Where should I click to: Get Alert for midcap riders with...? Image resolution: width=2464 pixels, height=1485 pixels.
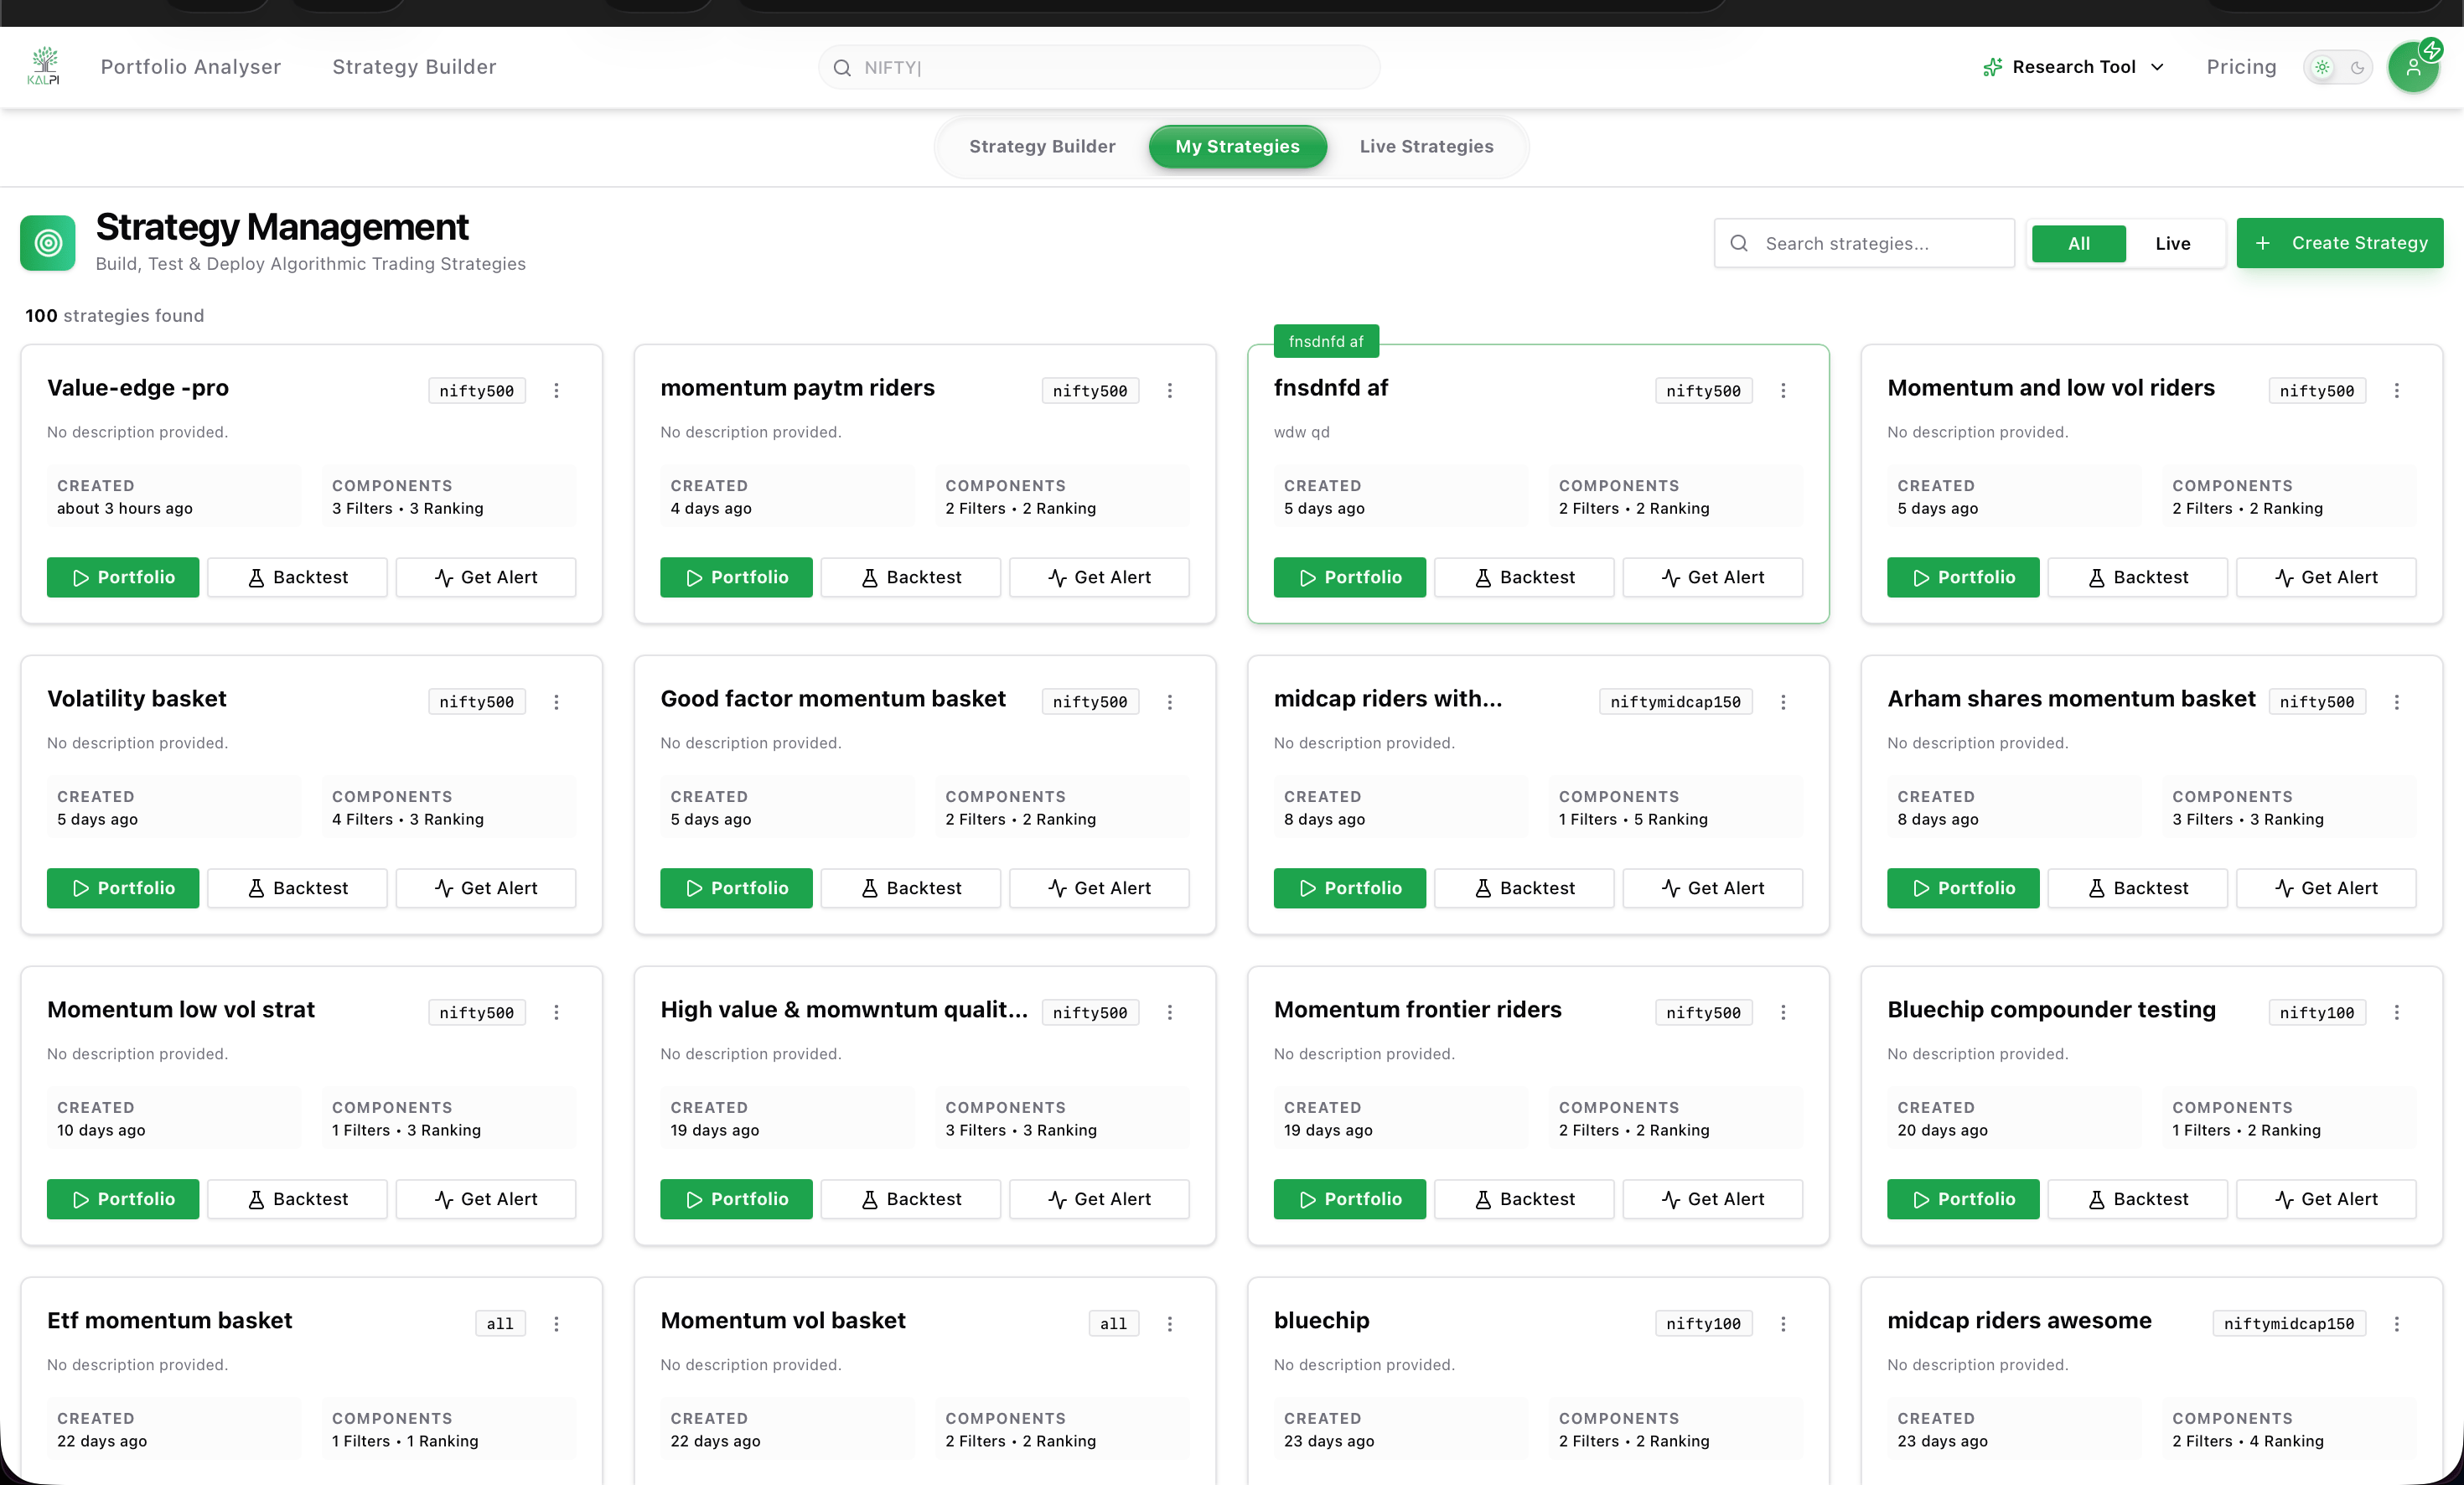[1712, 888]
